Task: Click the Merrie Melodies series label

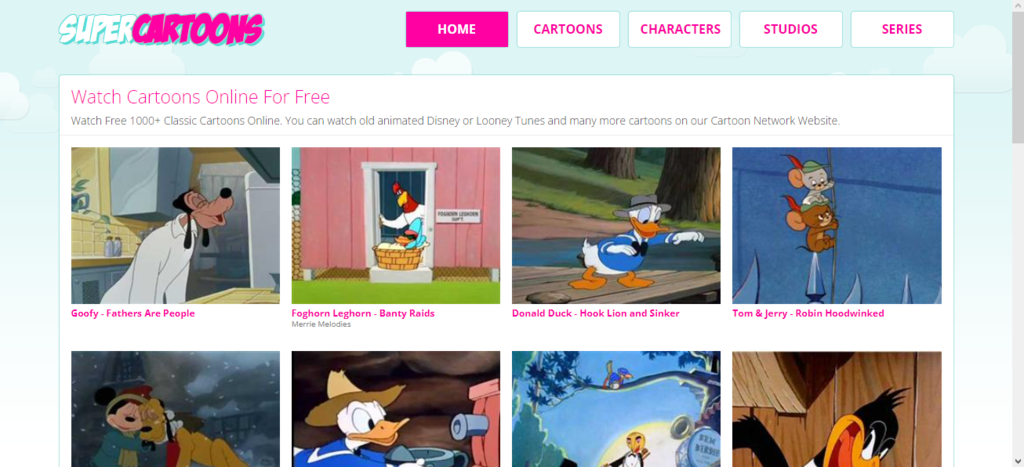Action: (321, 325)
